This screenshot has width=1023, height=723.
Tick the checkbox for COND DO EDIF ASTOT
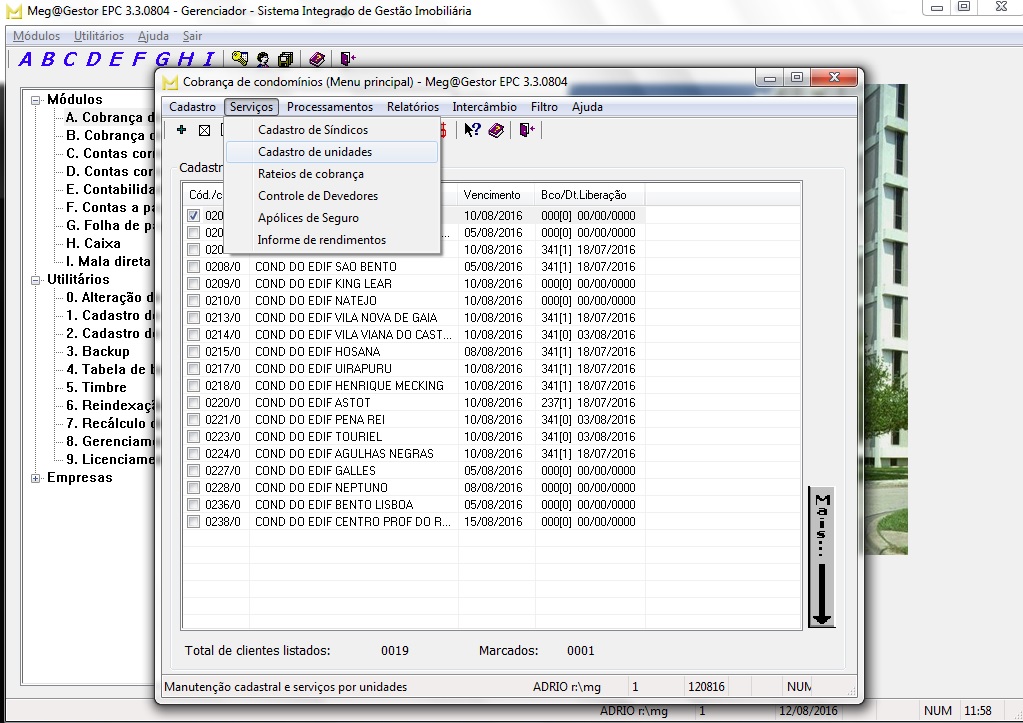(x=194, y=403)
